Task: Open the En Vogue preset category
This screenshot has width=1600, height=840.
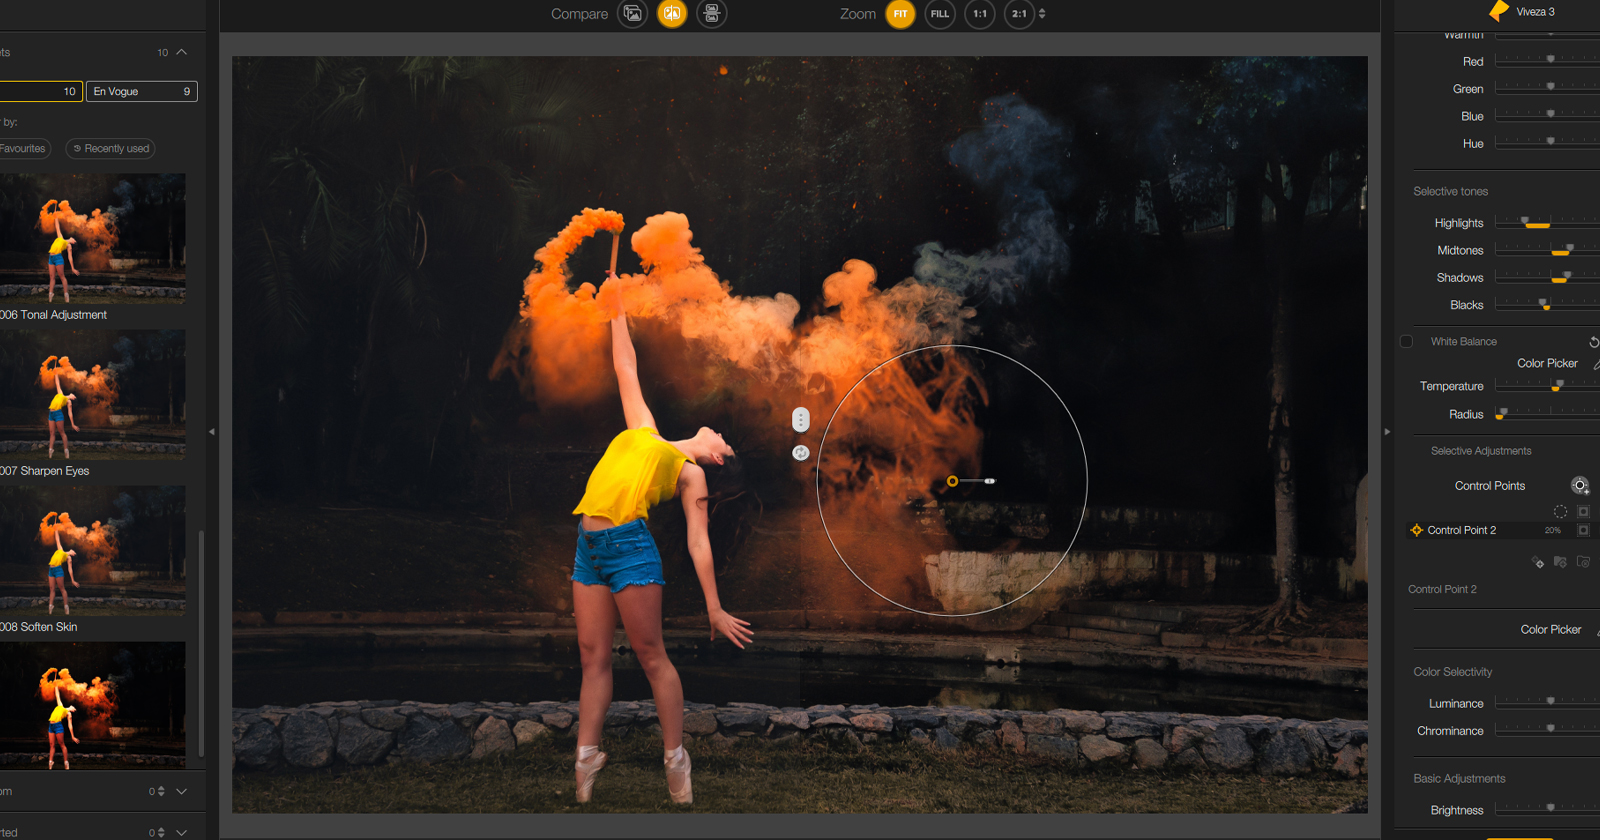Action: pyautogui.click(x=141, y=91)
